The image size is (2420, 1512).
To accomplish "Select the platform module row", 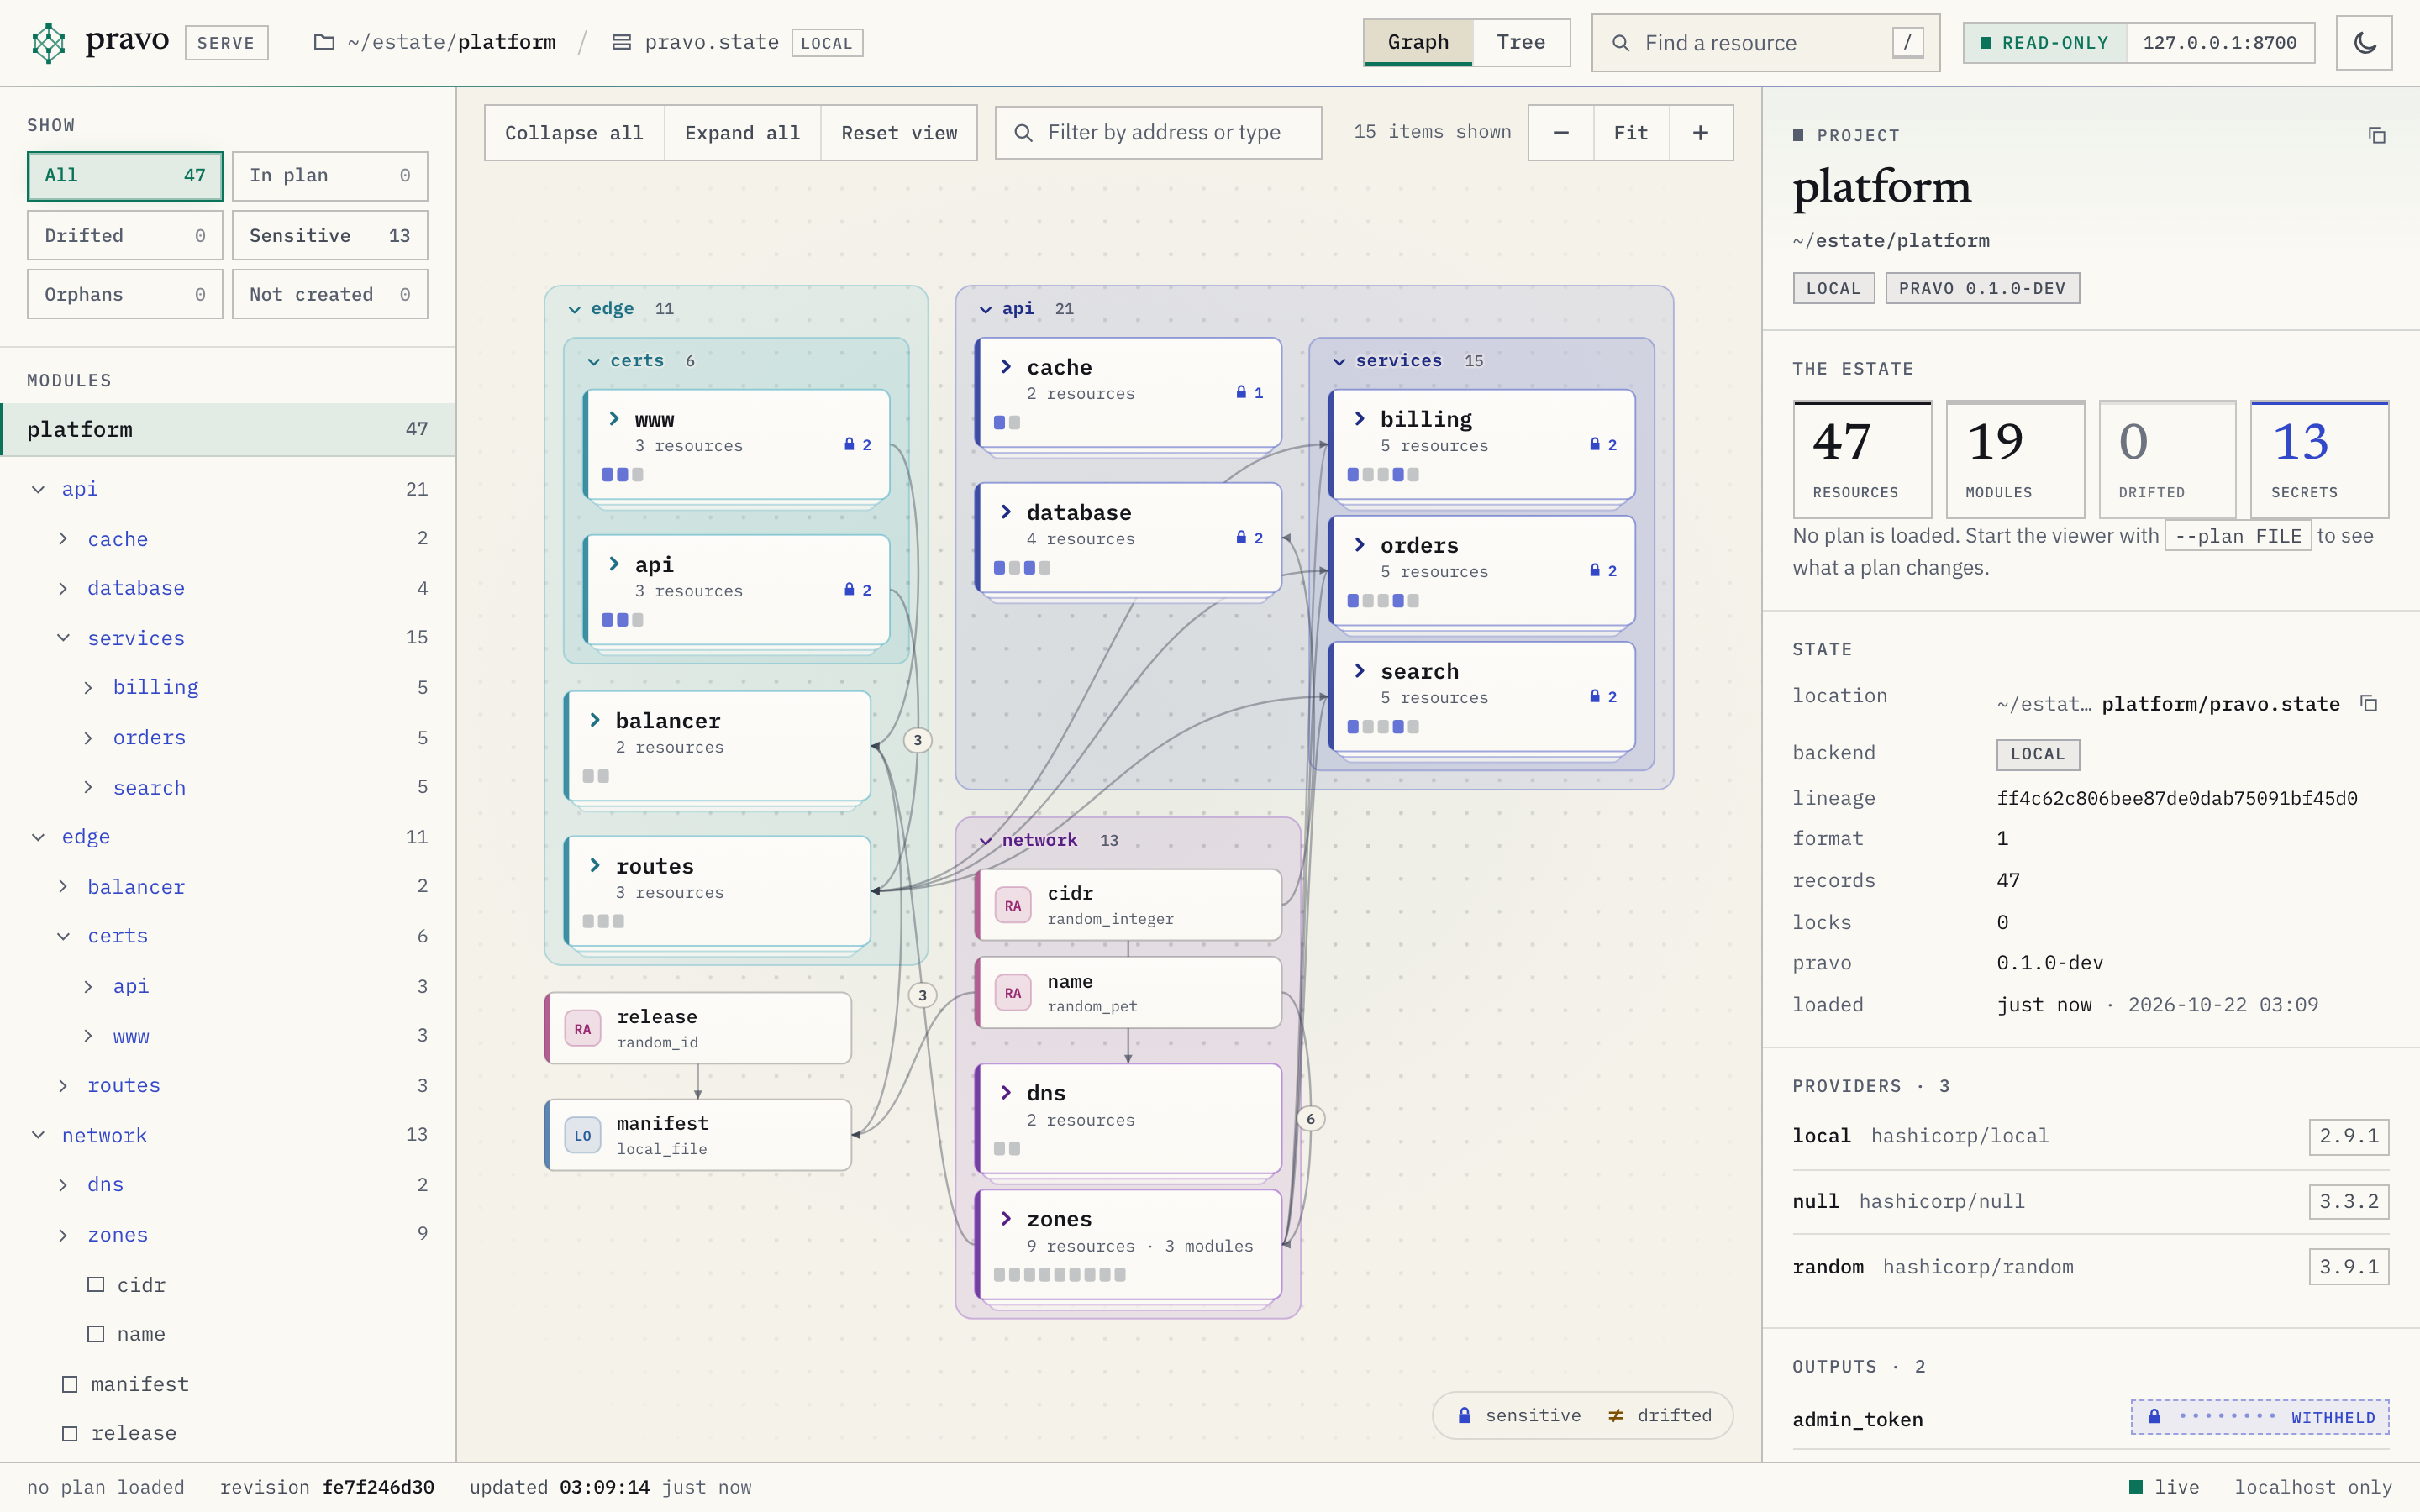I will 228,429.
